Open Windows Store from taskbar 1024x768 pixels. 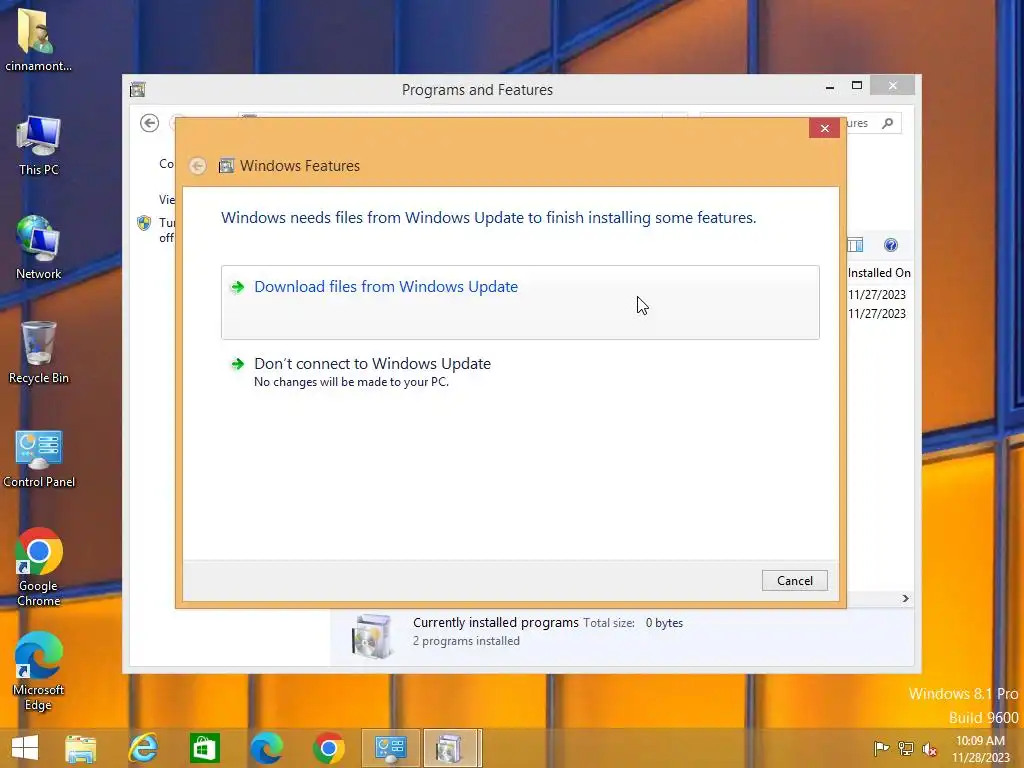[204, 748]
